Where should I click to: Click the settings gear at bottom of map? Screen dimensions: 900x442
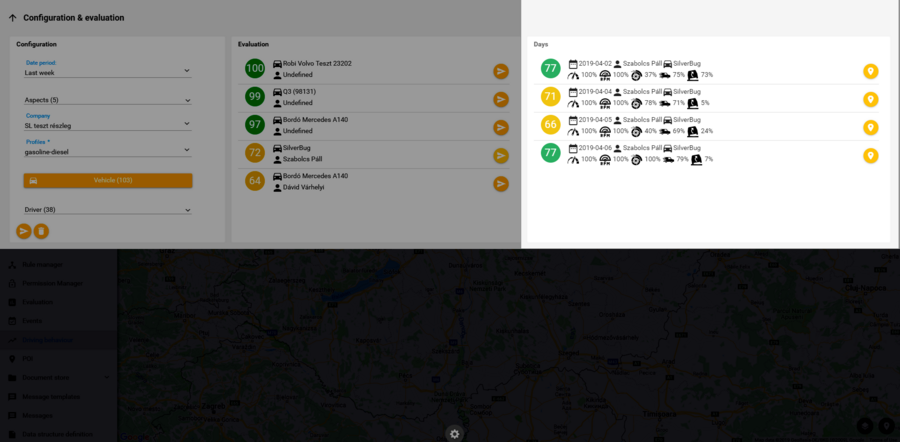454,433
